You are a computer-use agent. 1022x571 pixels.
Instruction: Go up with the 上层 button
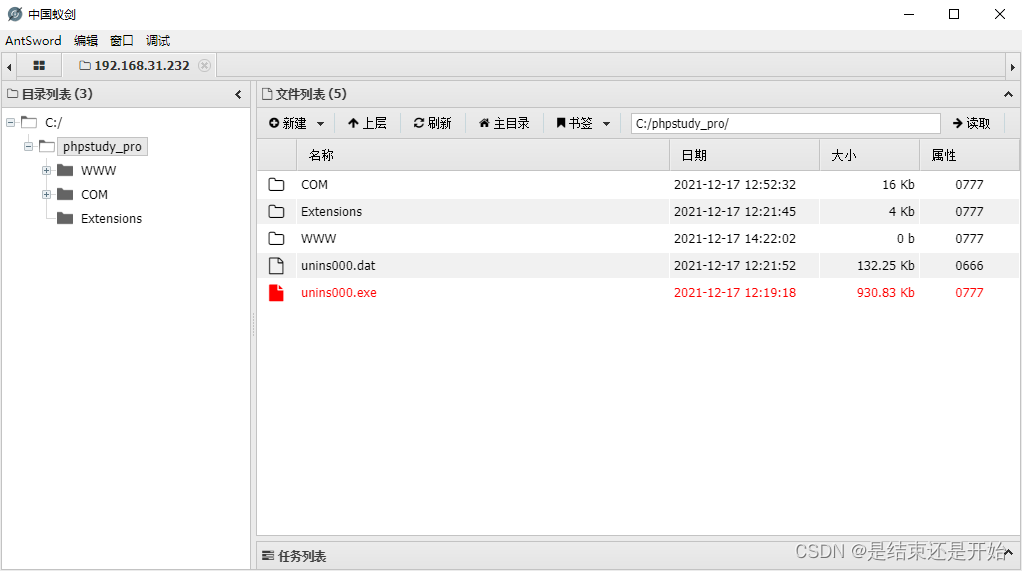[x=367, y=123]
